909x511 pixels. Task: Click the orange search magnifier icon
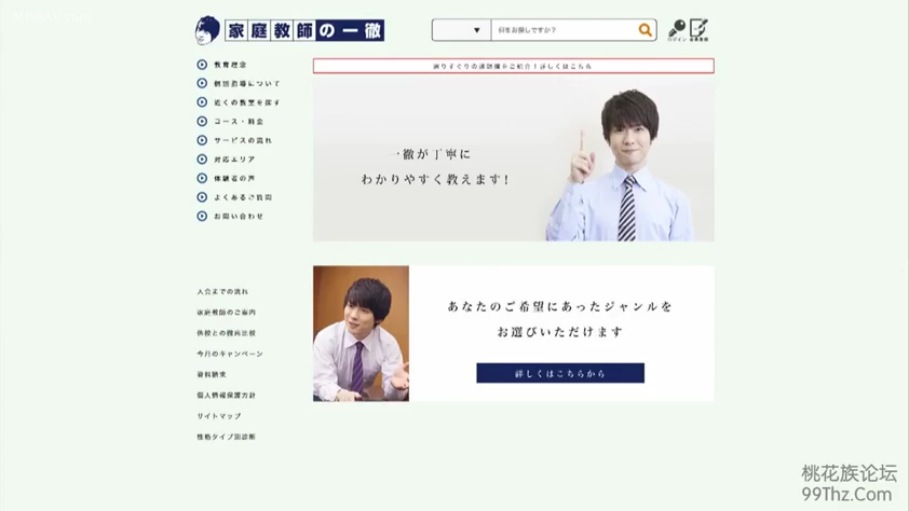(646, 31)
